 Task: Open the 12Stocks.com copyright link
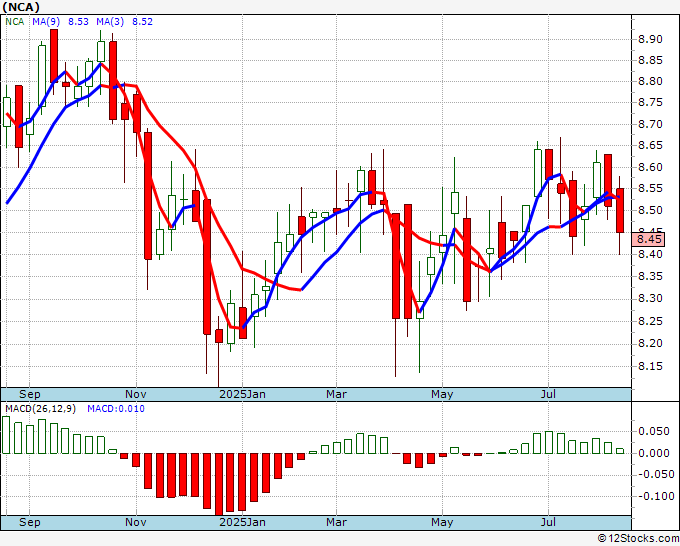click(x=638, y=539)
